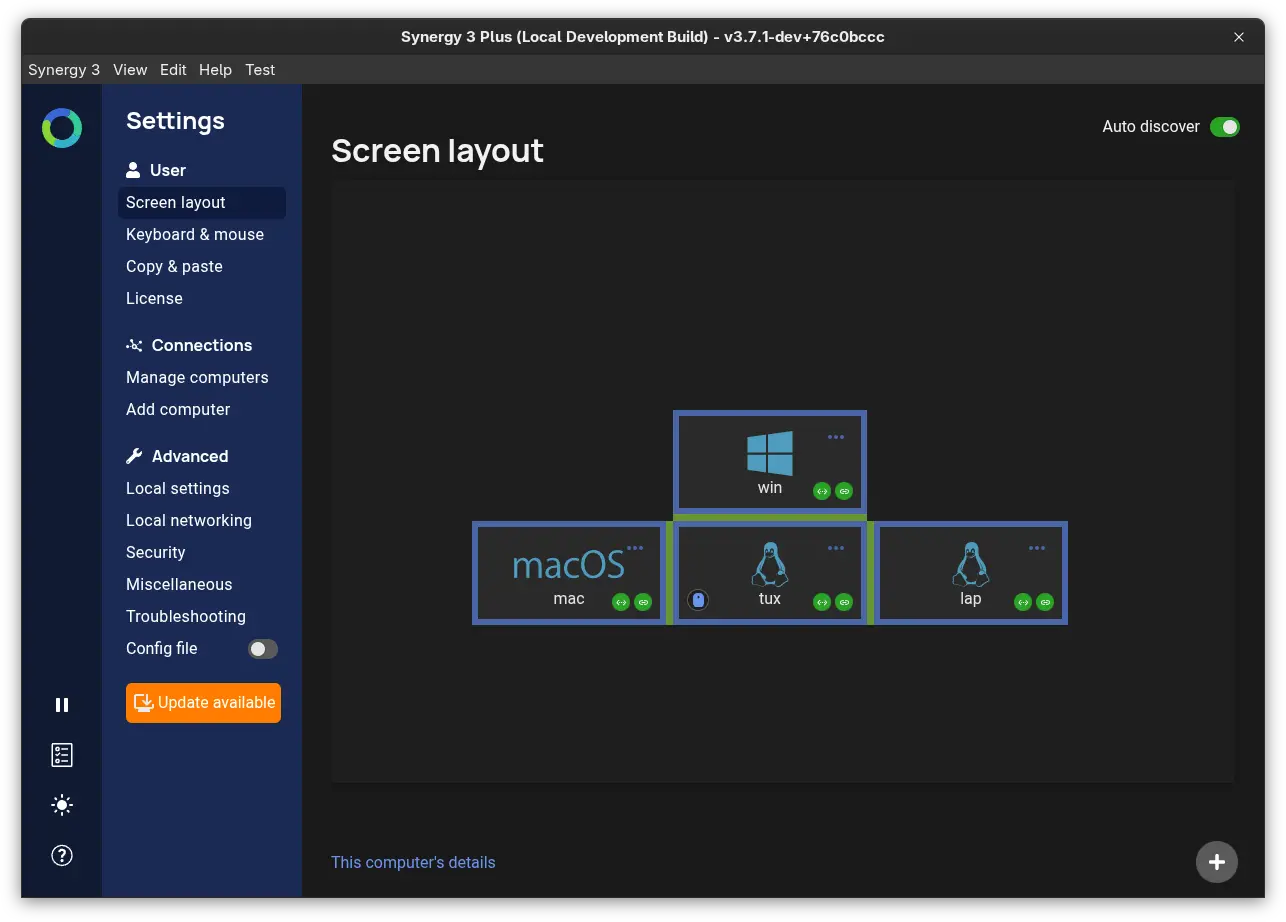Click the Windows logo on win screen

coord(770,453)
